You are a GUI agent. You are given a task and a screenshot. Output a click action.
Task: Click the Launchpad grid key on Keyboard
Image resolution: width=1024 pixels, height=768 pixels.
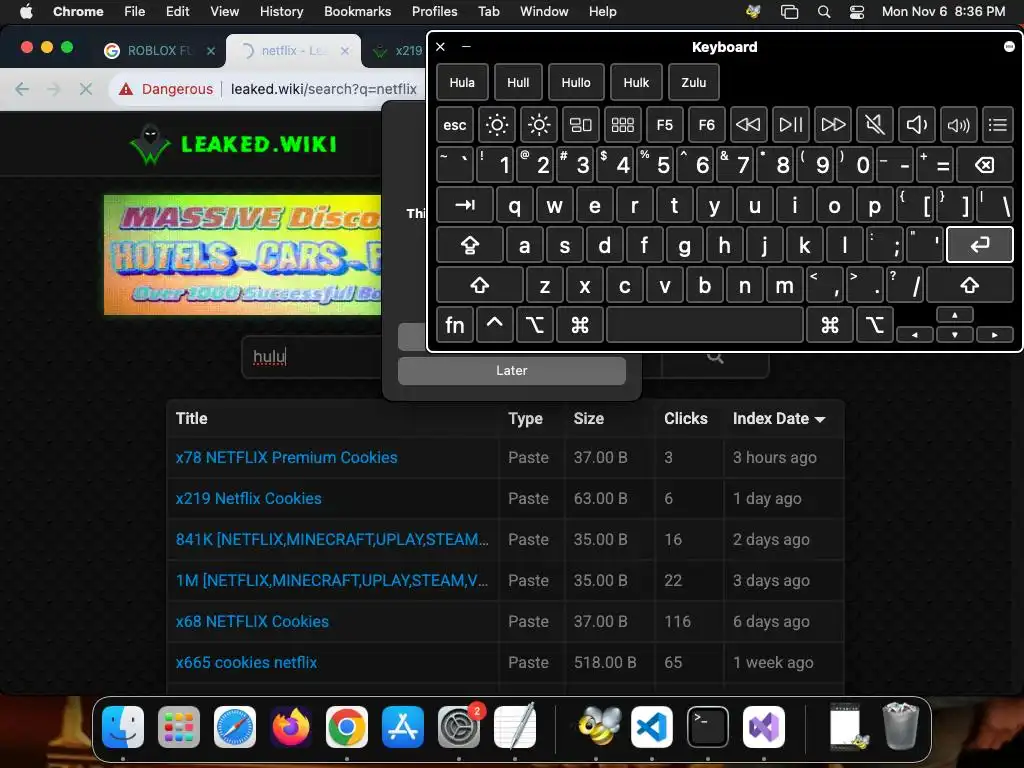click(x=622, y=124)
